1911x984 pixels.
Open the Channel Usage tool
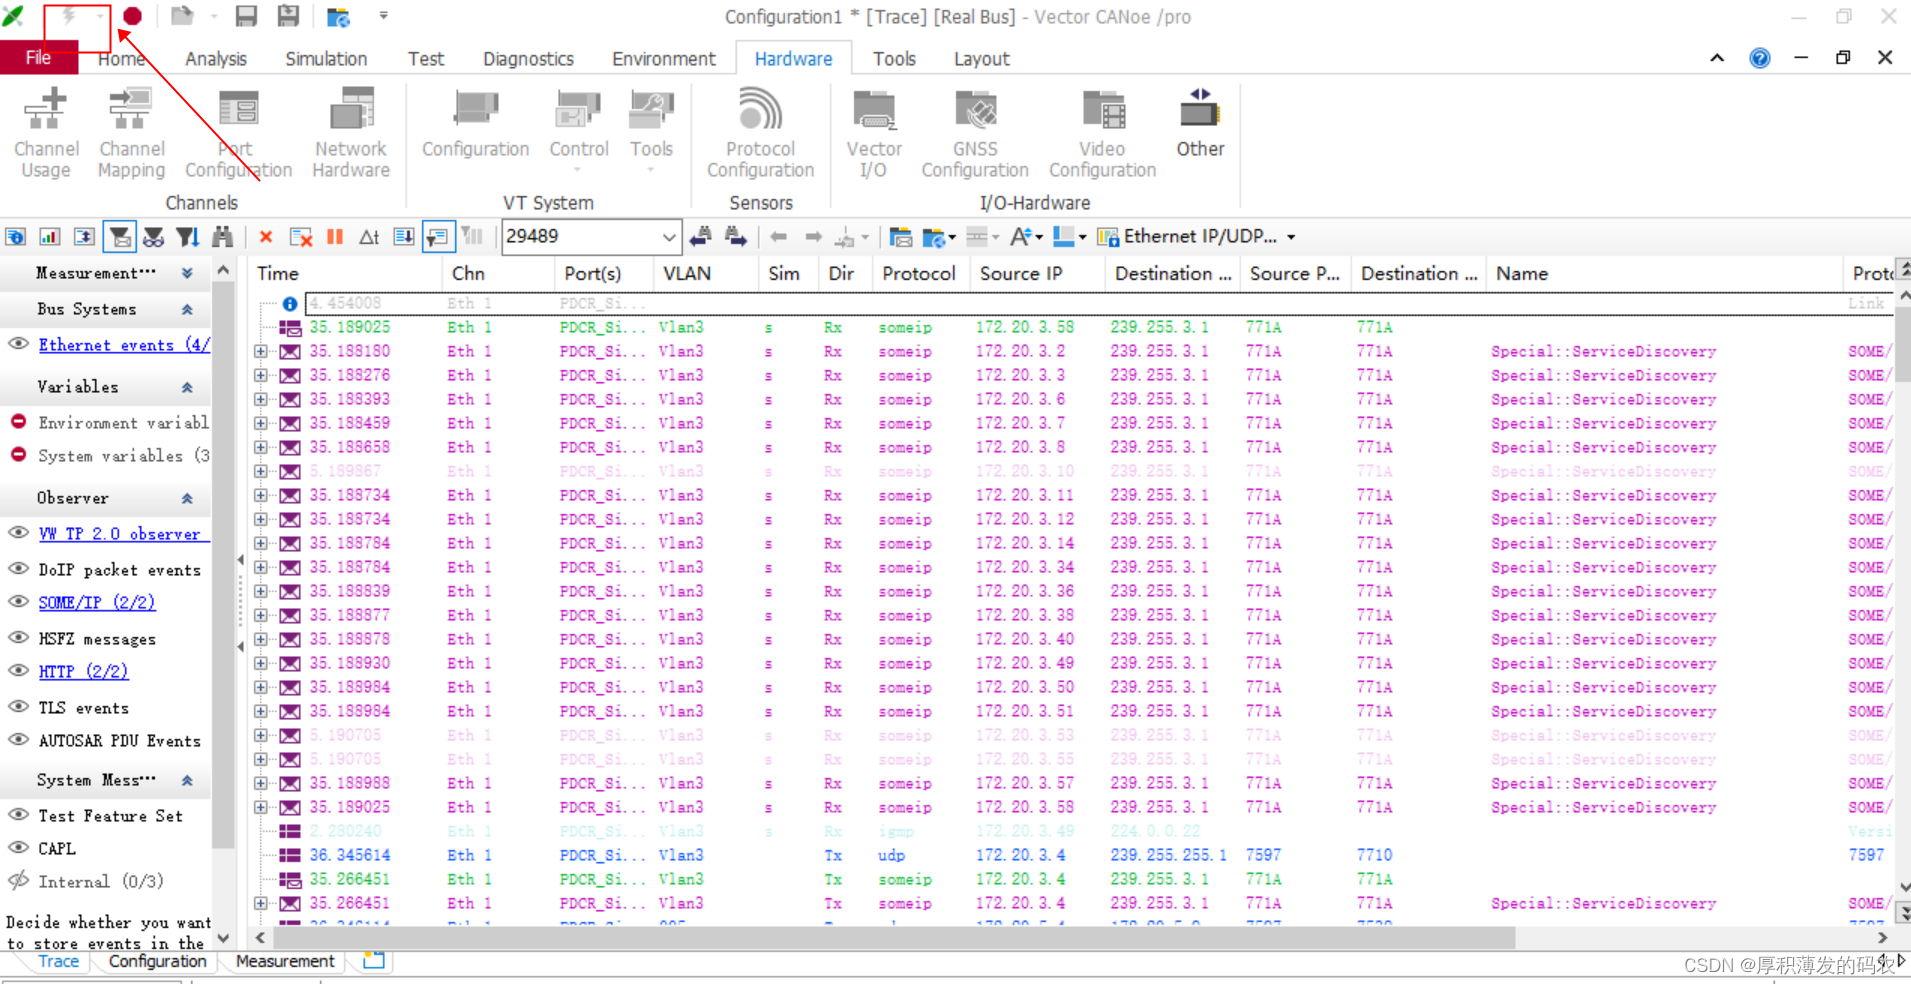coord(46,133)
